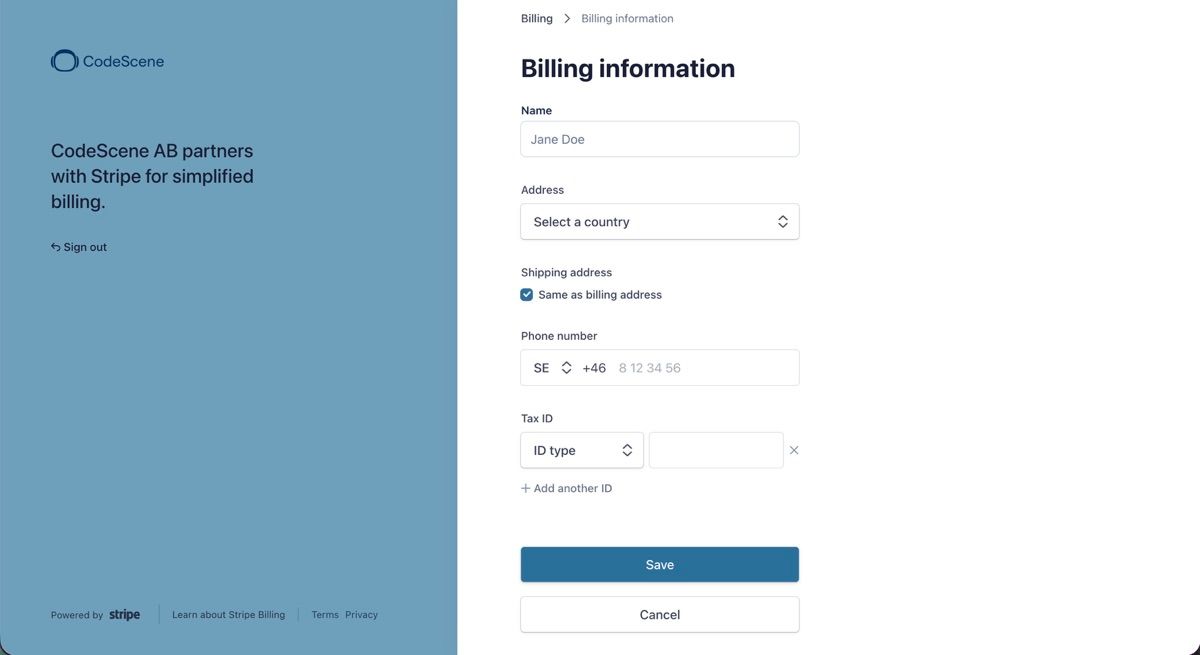
Task: Click the CodeScene logo icon
Action: [x=64, y=61]
